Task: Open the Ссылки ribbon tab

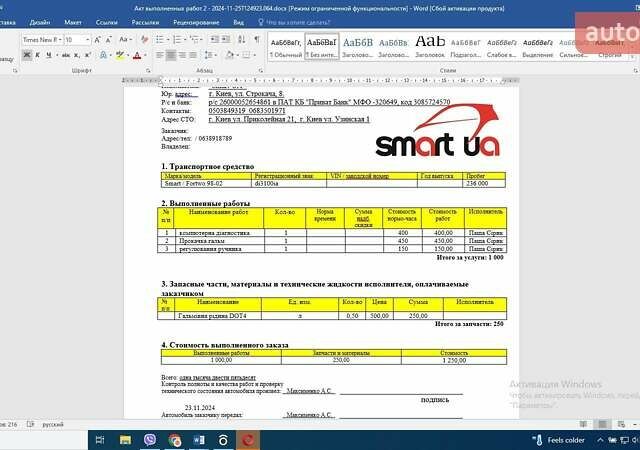Action: click(107, 22)
